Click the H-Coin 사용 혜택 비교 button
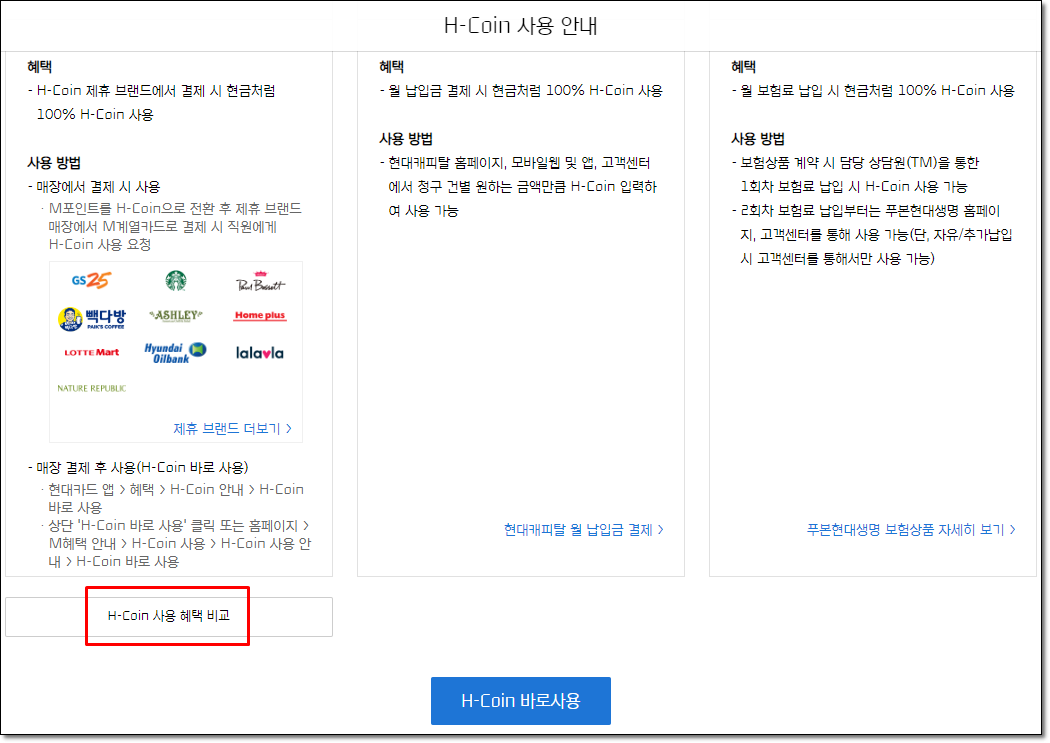Screen dimensions: 1050x743 coord(167,616)
